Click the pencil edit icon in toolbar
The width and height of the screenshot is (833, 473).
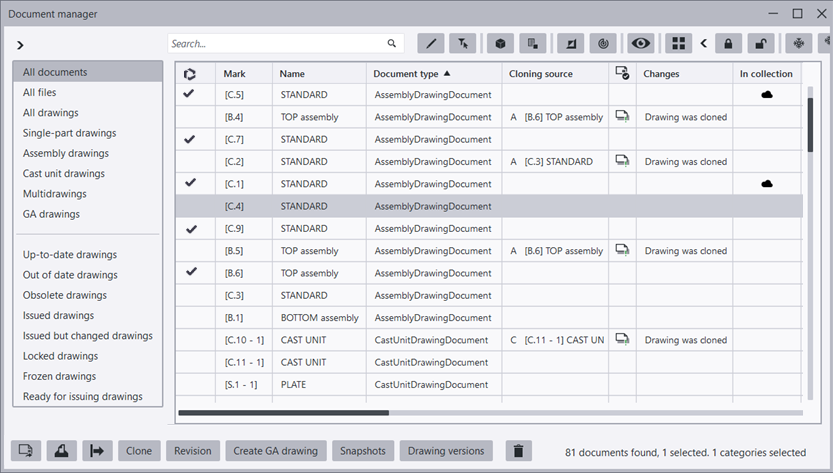(x=431, y=44)
